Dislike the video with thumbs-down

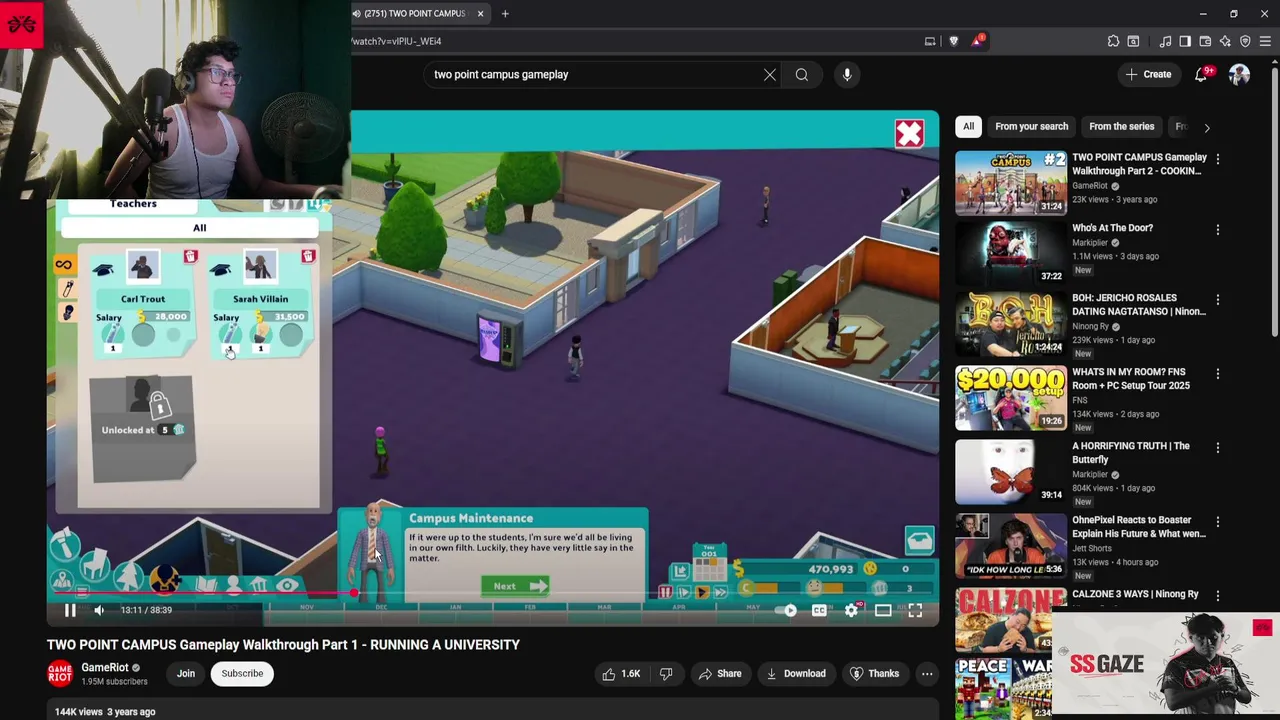(666, 674)
